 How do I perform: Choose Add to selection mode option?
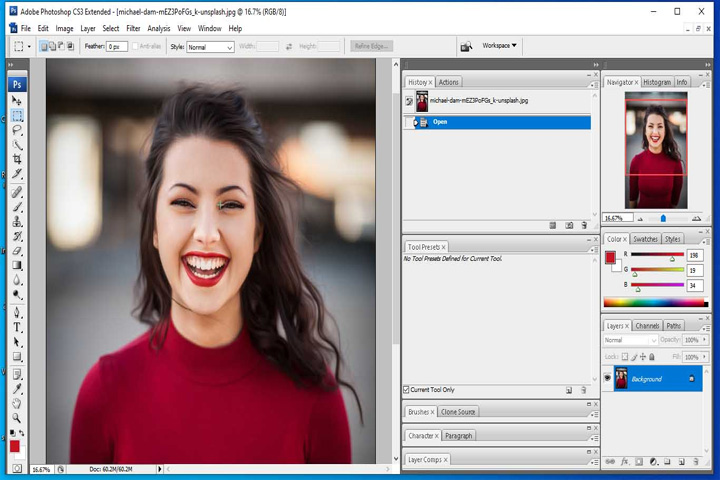tap(52, 46)
